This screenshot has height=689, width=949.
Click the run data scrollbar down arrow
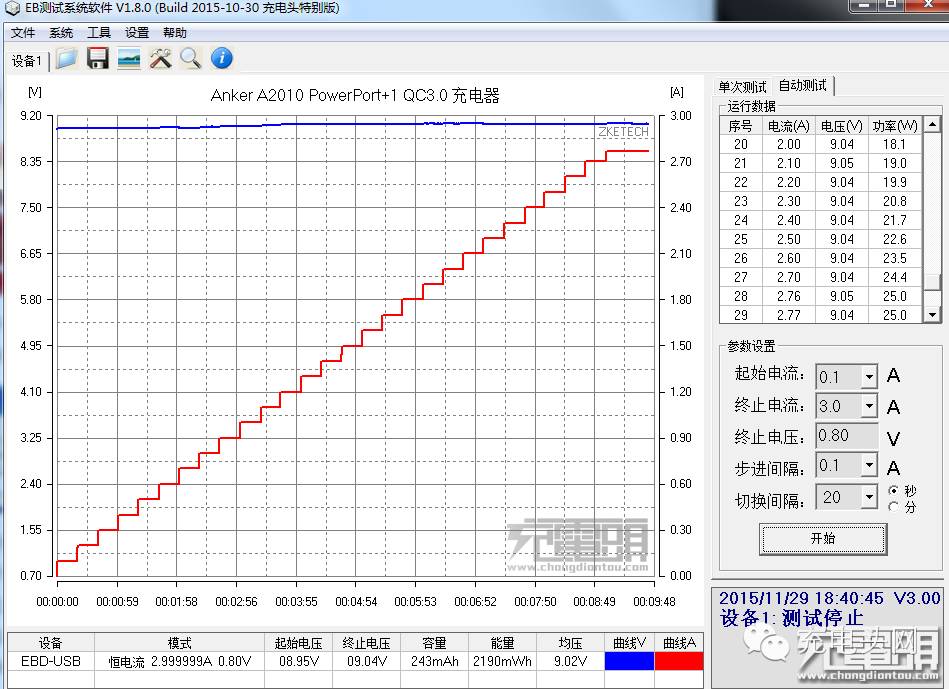932,314
